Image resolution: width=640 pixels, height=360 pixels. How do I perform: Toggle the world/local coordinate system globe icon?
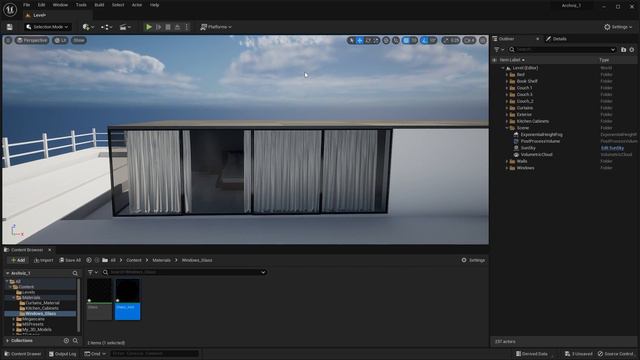point(386,40)
